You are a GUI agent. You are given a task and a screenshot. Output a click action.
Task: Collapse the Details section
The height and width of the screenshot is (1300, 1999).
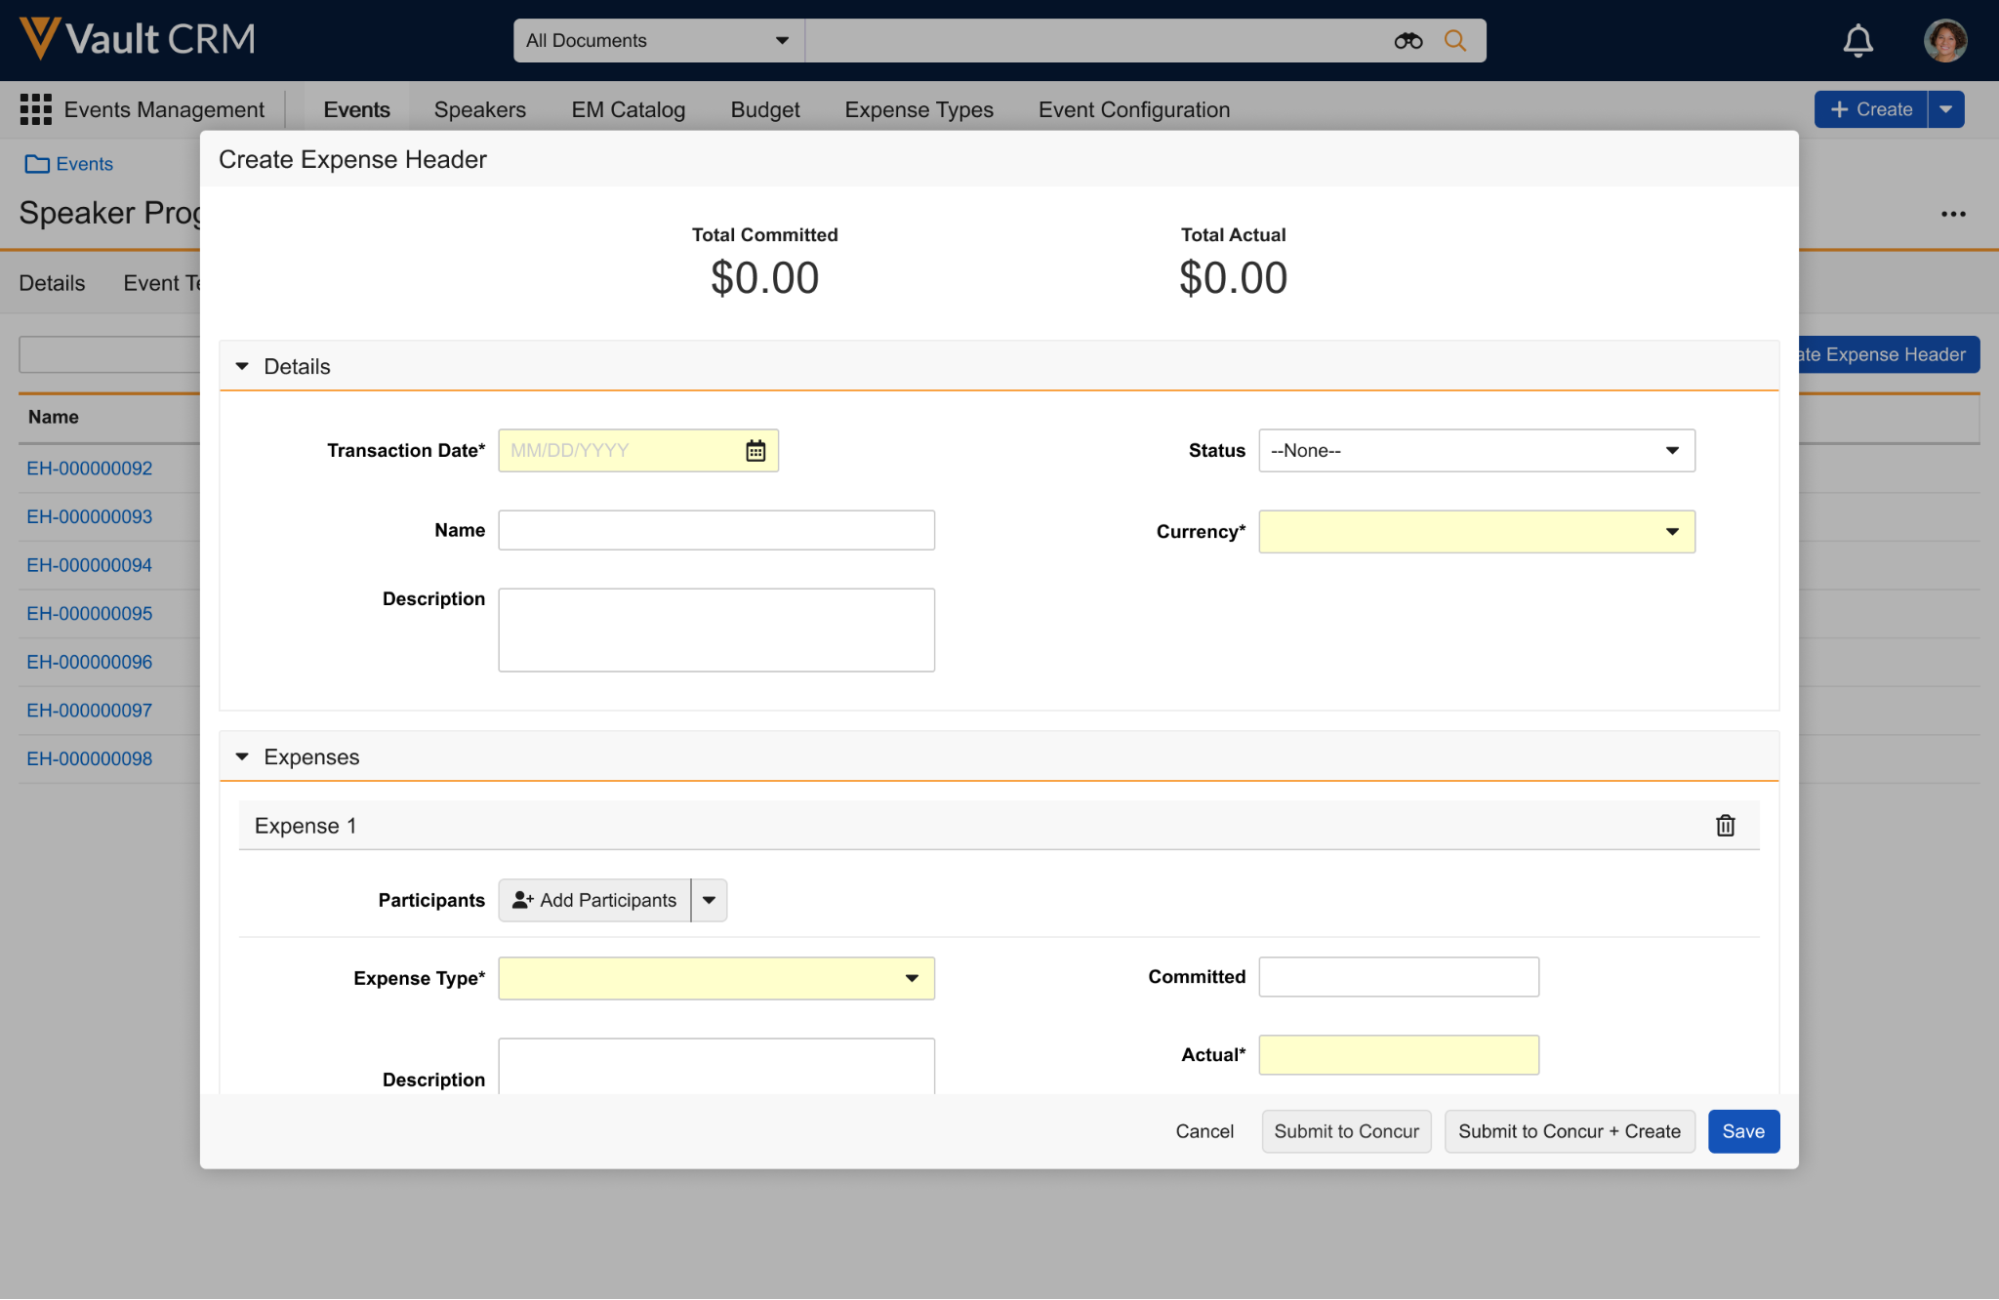242,367
